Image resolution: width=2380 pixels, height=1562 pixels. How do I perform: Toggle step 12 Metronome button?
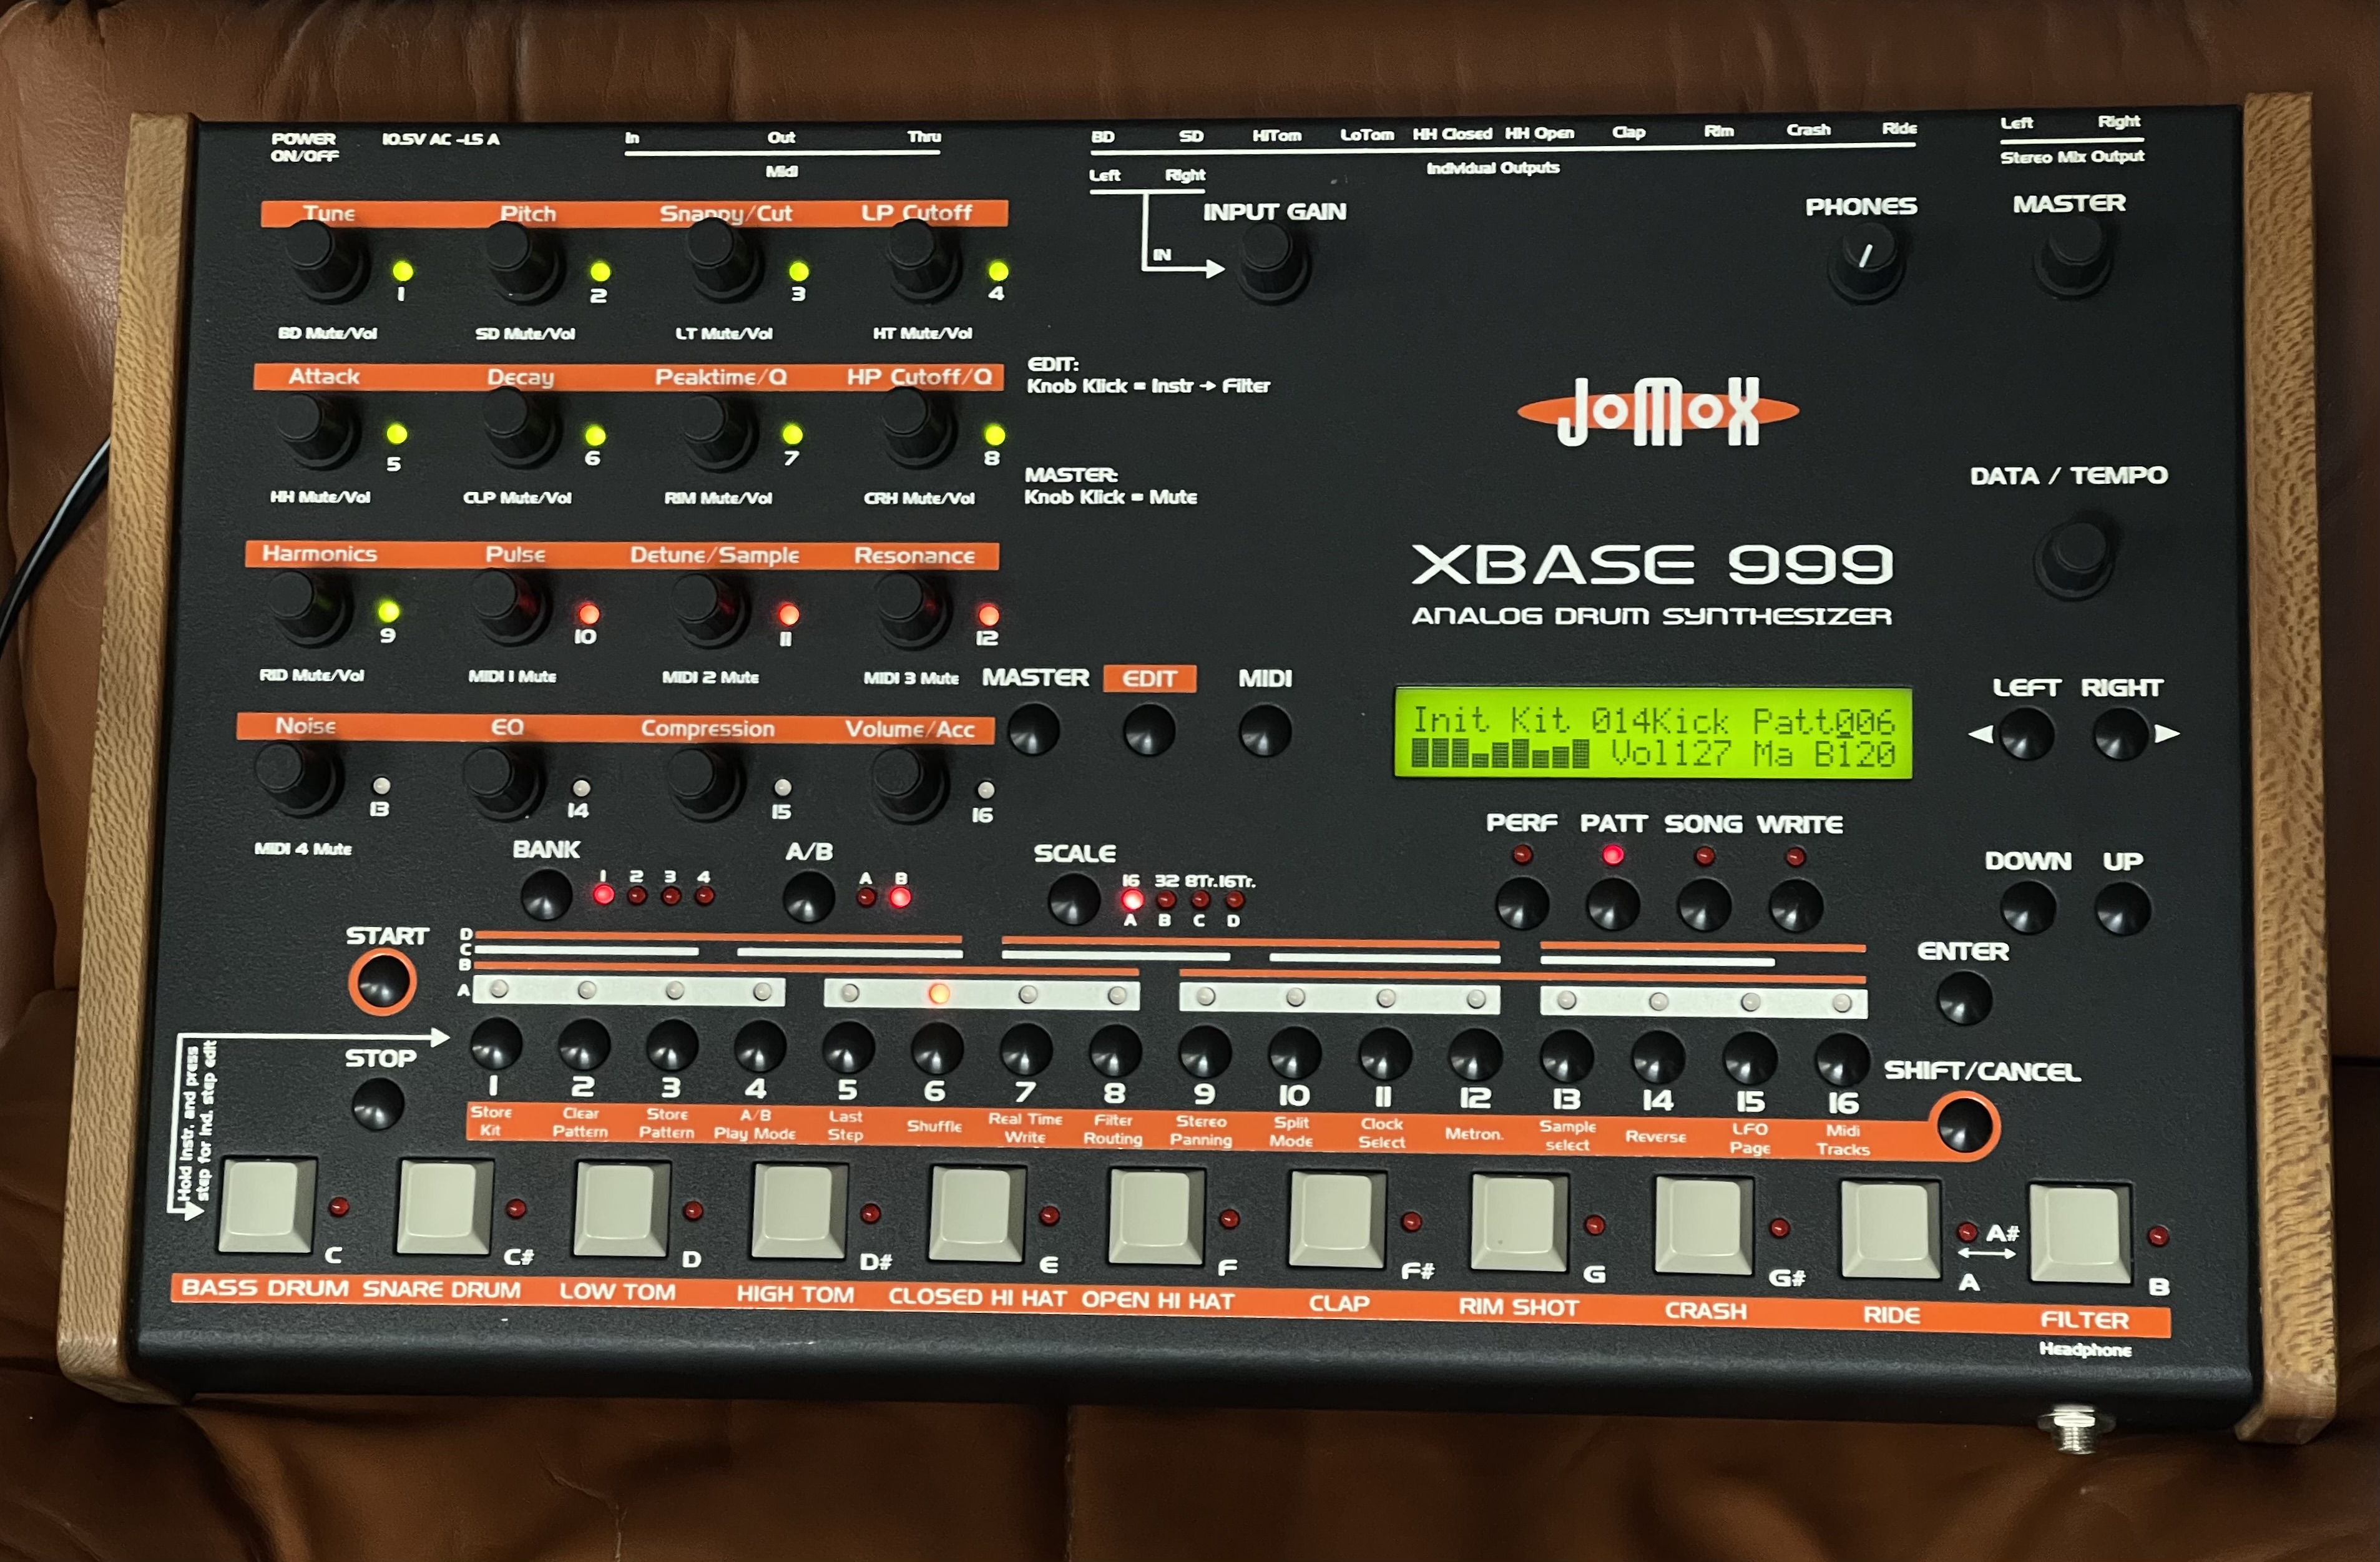1475,1056
